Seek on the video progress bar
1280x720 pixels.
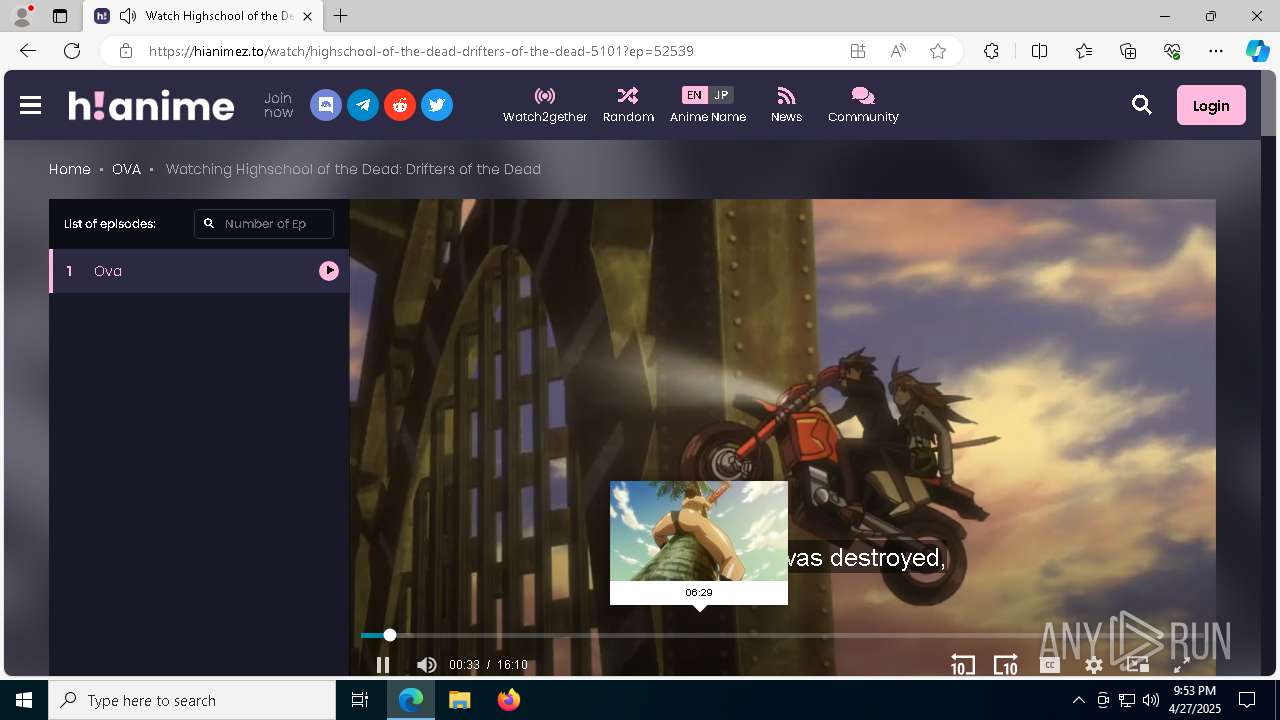(783, 635)
